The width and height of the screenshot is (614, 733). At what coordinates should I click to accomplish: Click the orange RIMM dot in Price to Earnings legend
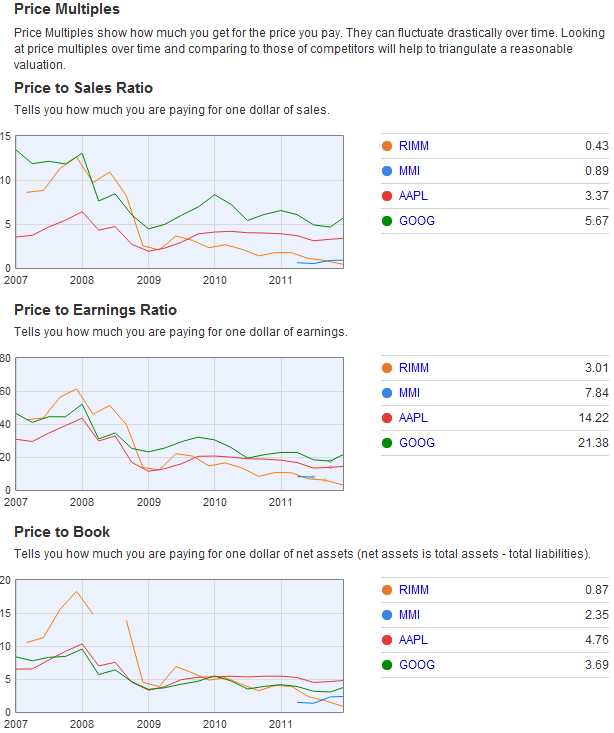(x=387, y=368)
